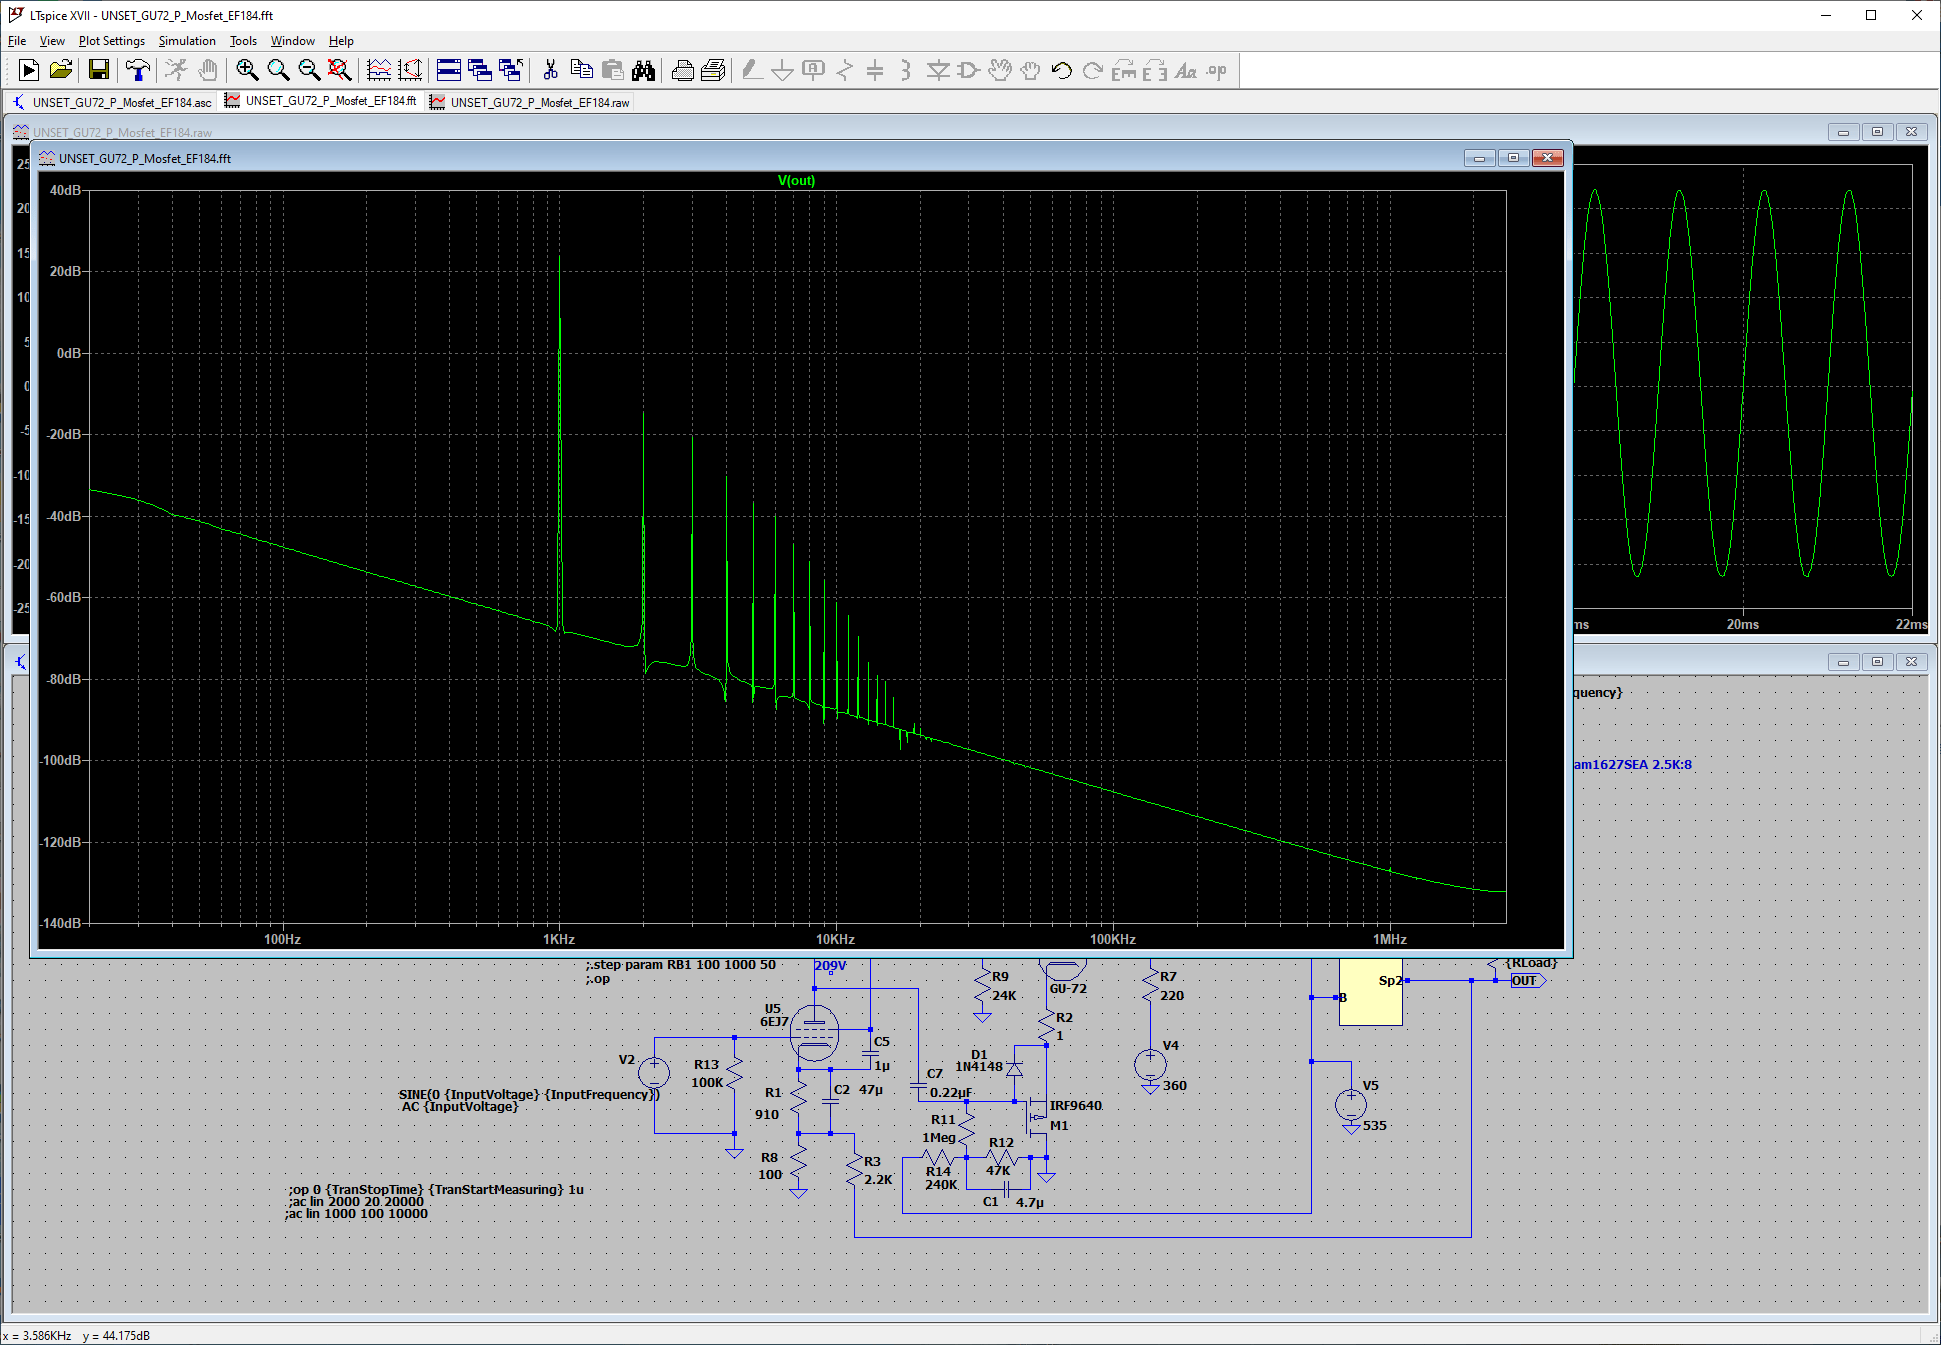Click the Copy toolbar icon
Image resolution: width=1941 pixels, height=1345 pixels.
[x=581, y=70]
